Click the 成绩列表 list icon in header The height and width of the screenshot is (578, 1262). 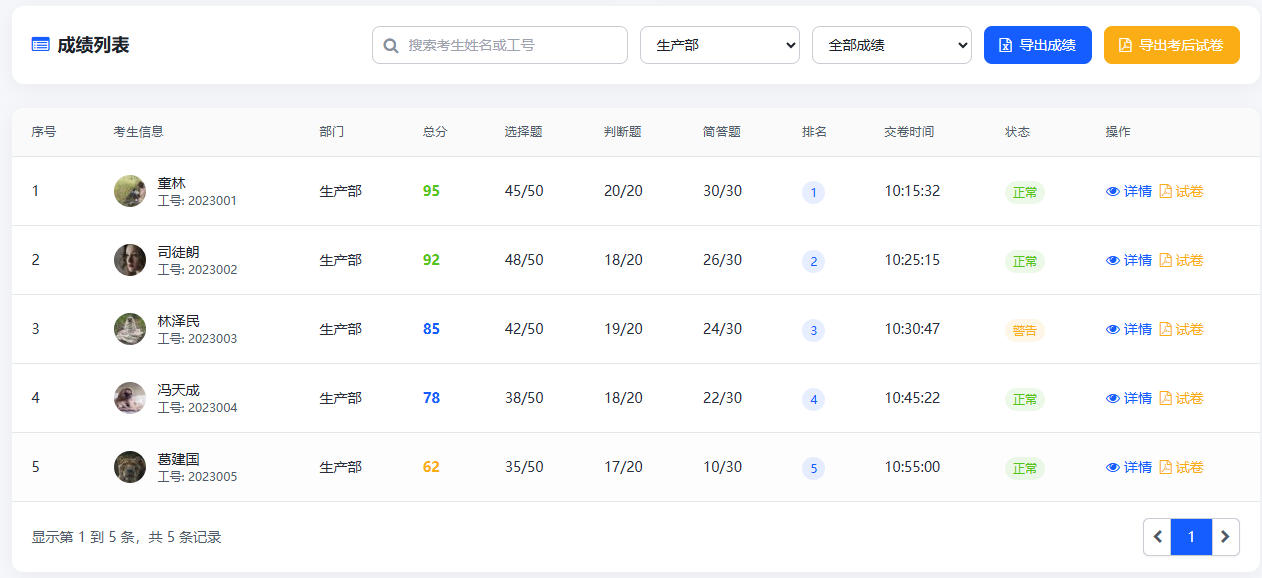(x=40, y=45)
